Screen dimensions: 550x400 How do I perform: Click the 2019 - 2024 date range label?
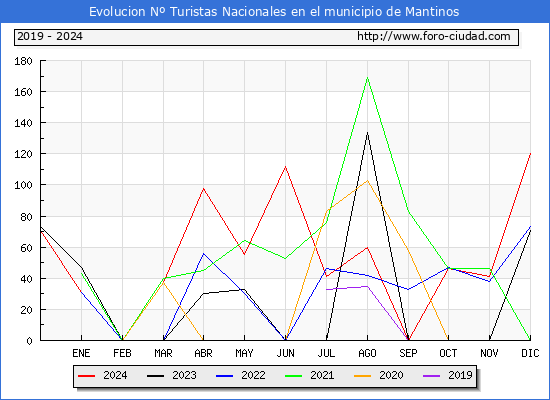50,36
